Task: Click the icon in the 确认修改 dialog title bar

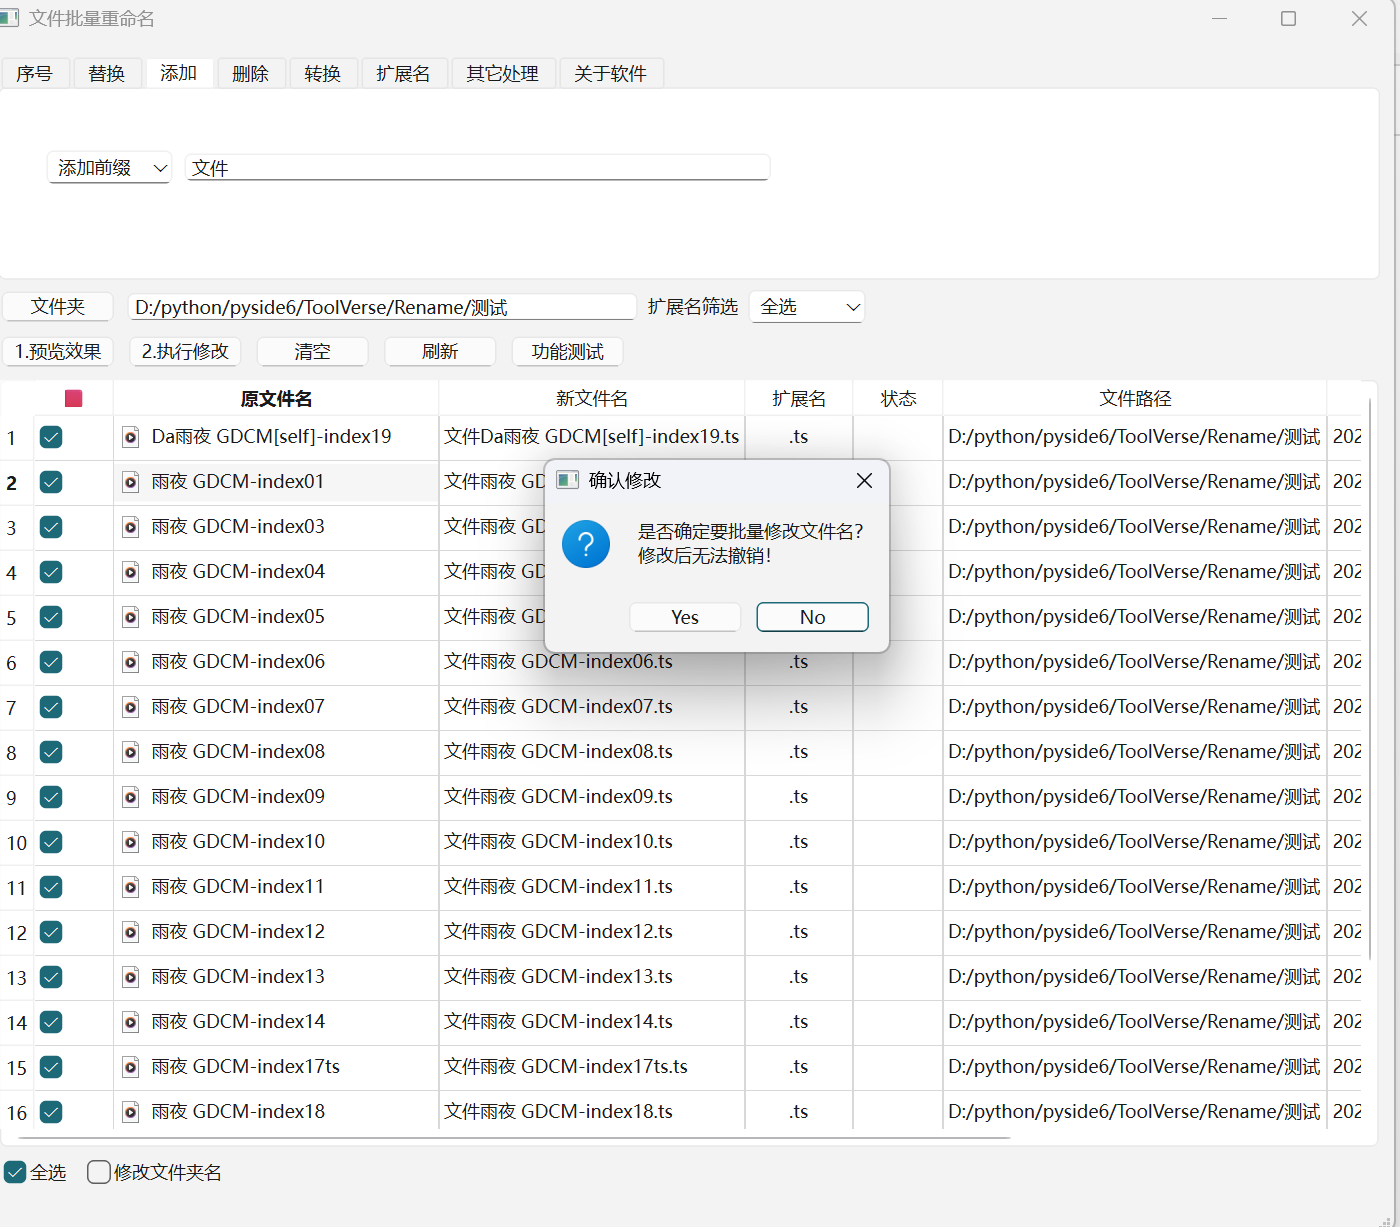Action: pos(567,480)
